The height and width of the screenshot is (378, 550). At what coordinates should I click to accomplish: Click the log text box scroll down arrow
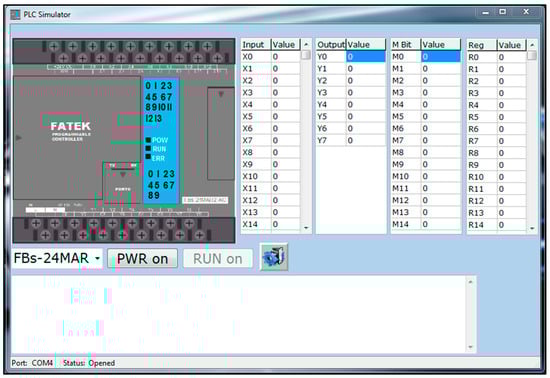(471, 347)
